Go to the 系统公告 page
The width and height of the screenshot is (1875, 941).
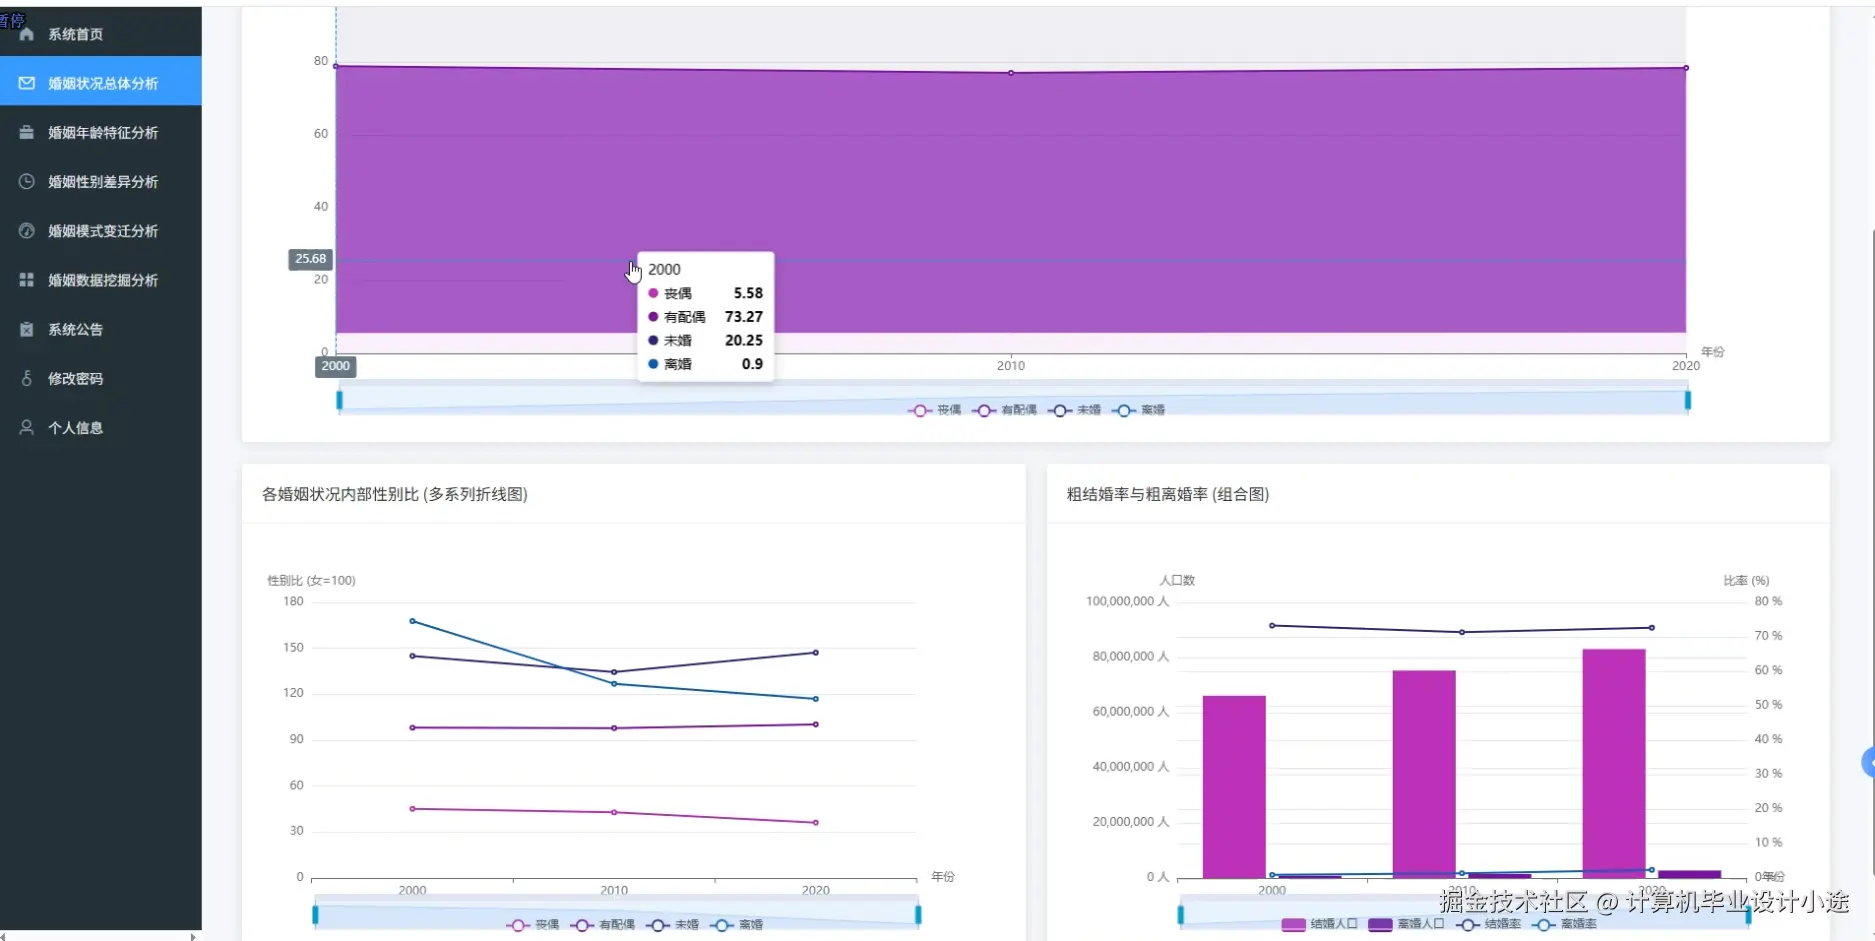tap(101, 329)
